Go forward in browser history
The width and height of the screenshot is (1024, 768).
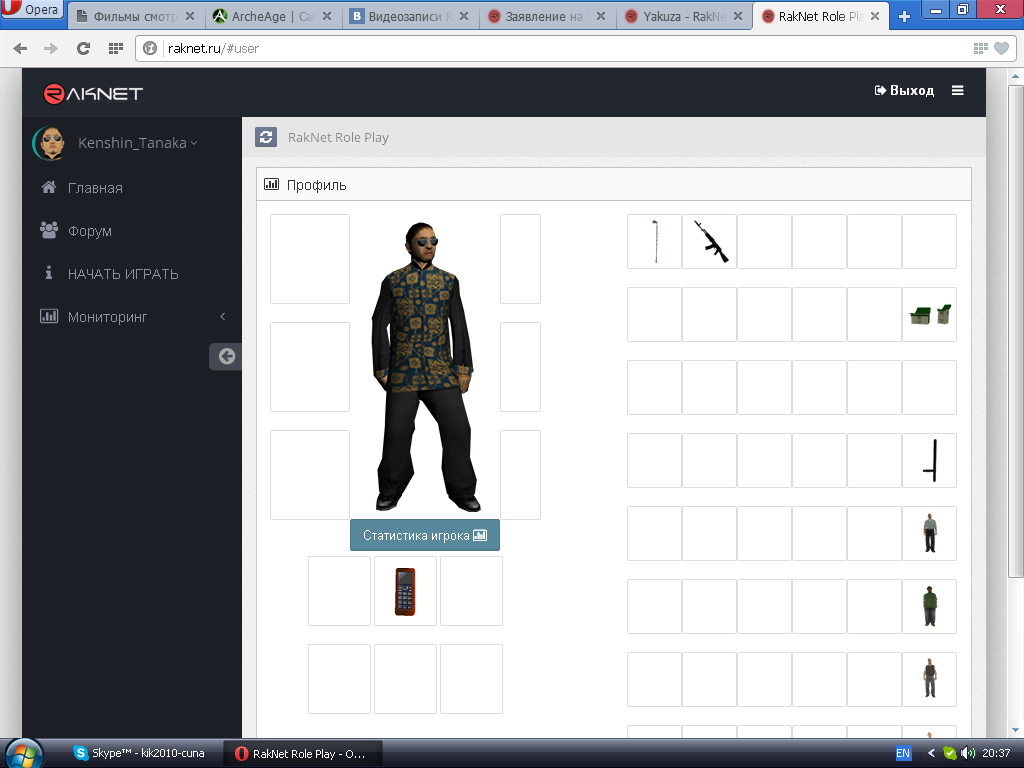51,48
